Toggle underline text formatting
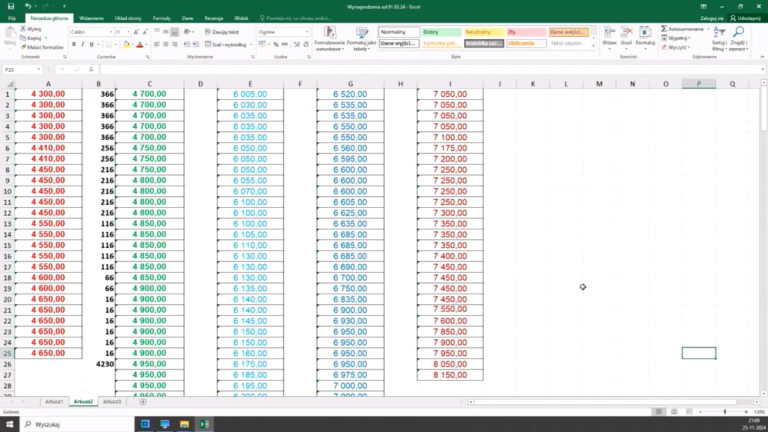Image resolution: width=768 pixels, height=432 pixels. pos(90,44)
